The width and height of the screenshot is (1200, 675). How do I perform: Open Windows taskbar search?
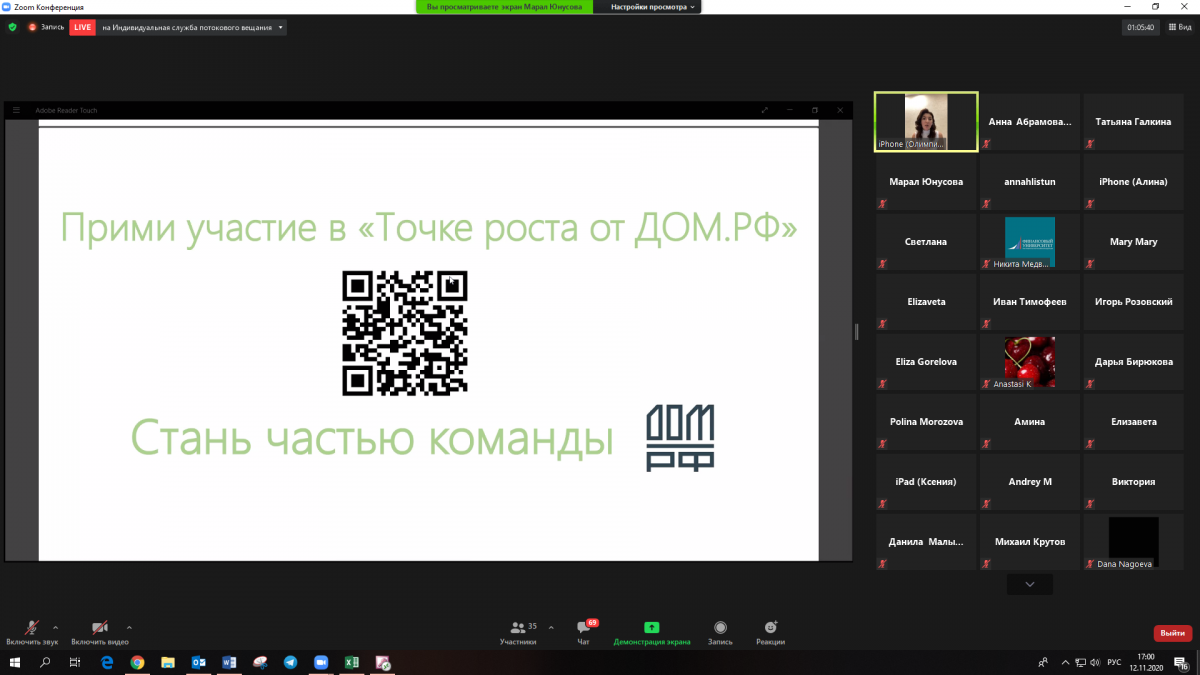[45, 662]
